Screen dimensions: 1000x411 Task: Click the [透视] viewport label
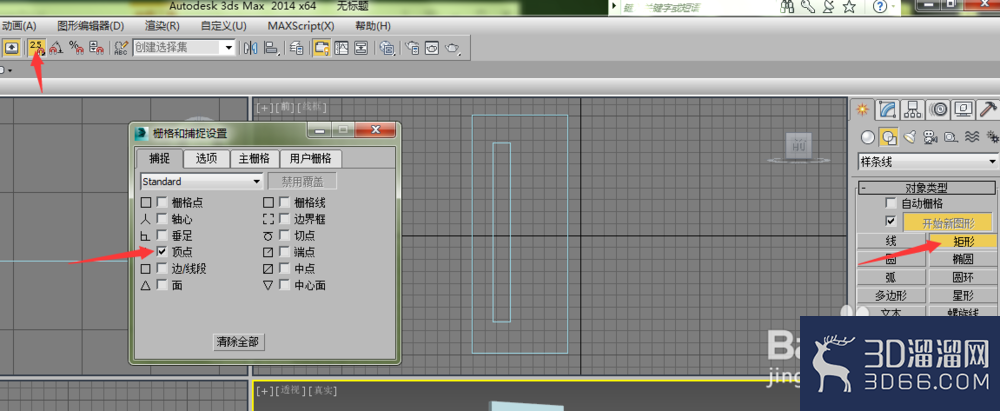point(290,391)
